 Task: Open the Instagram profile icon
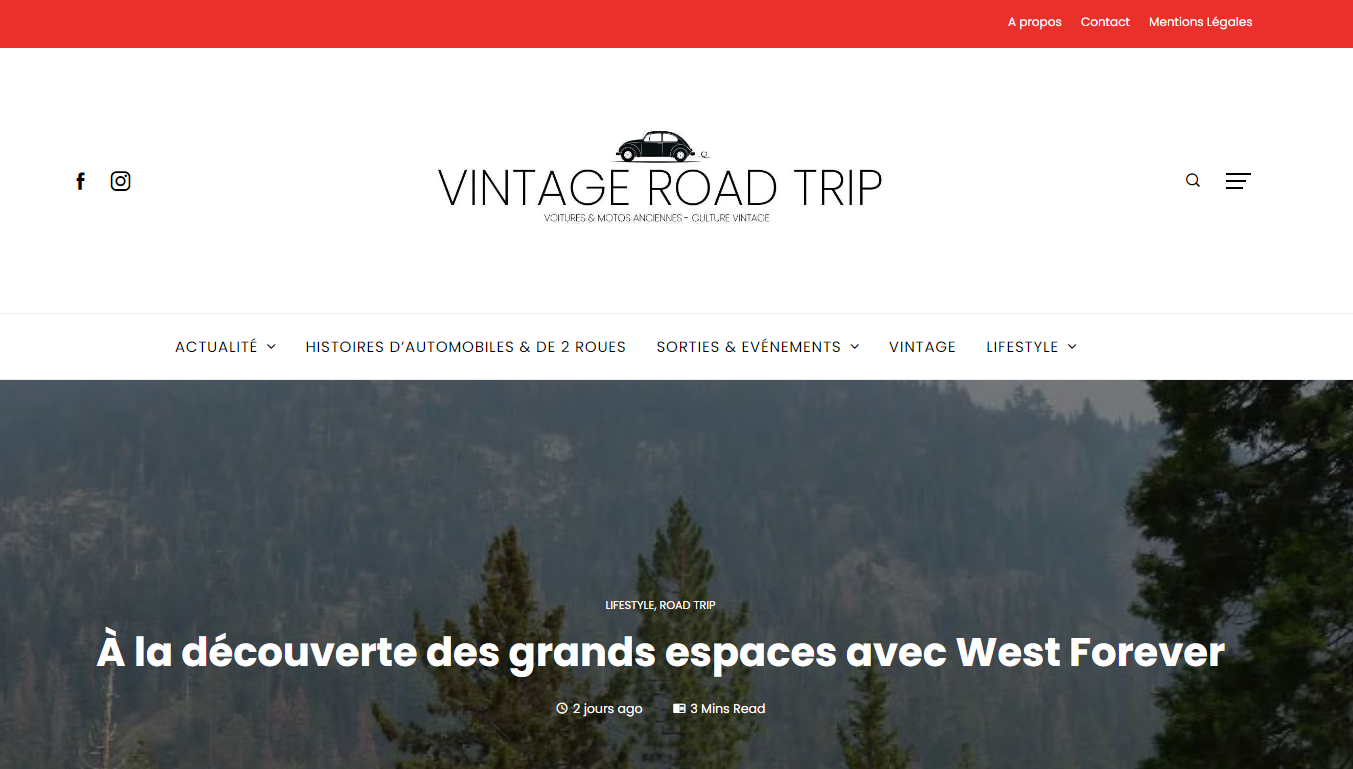coord(120,181)
